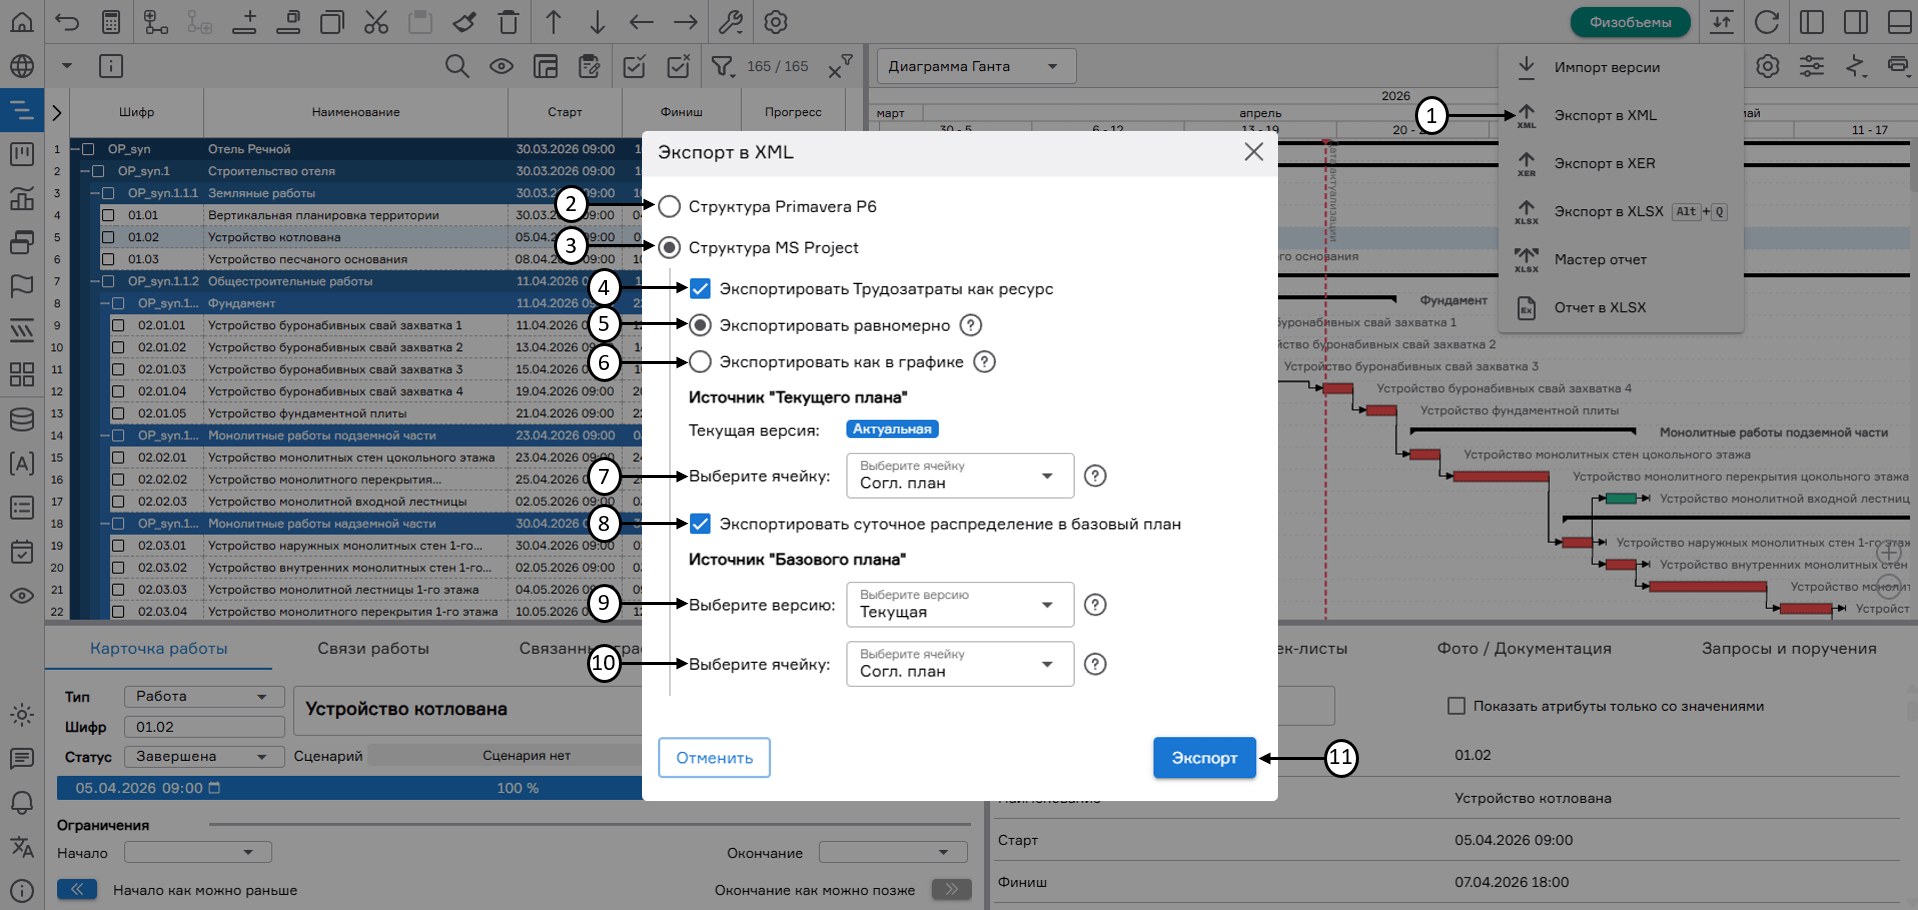
Task: Click the 'Начало как можно раньше' arrow button
Action: pyautogui.click(x=77, y=889)
